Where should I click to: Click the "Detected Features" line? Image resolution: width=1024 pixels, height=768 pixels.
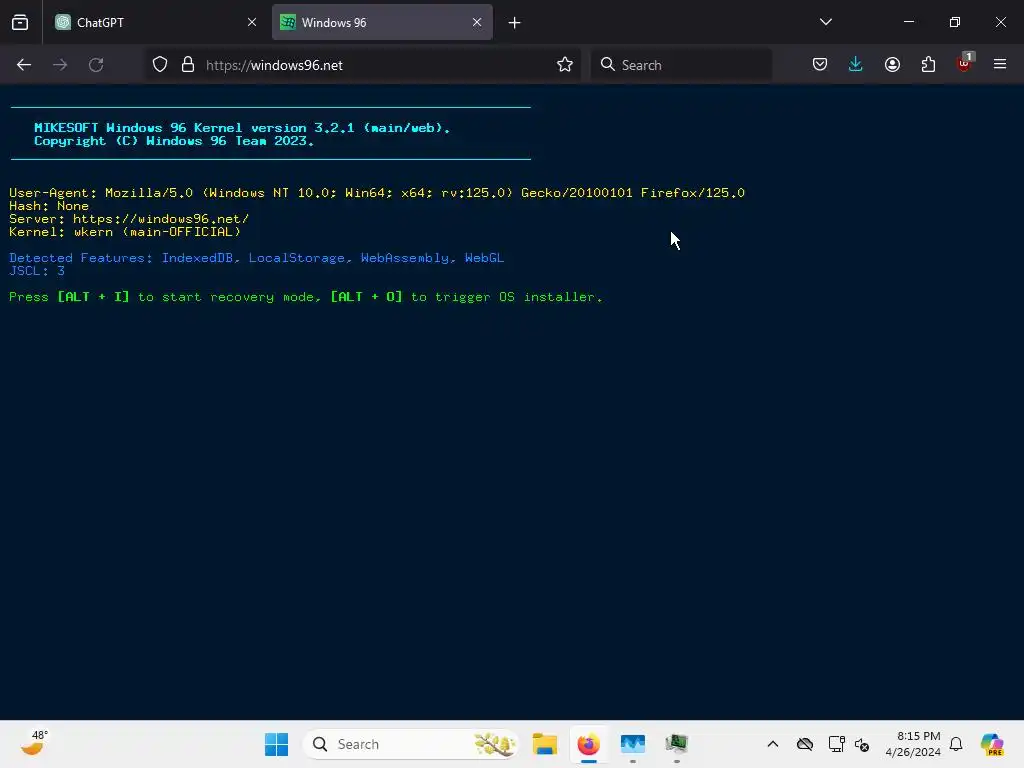257,258
